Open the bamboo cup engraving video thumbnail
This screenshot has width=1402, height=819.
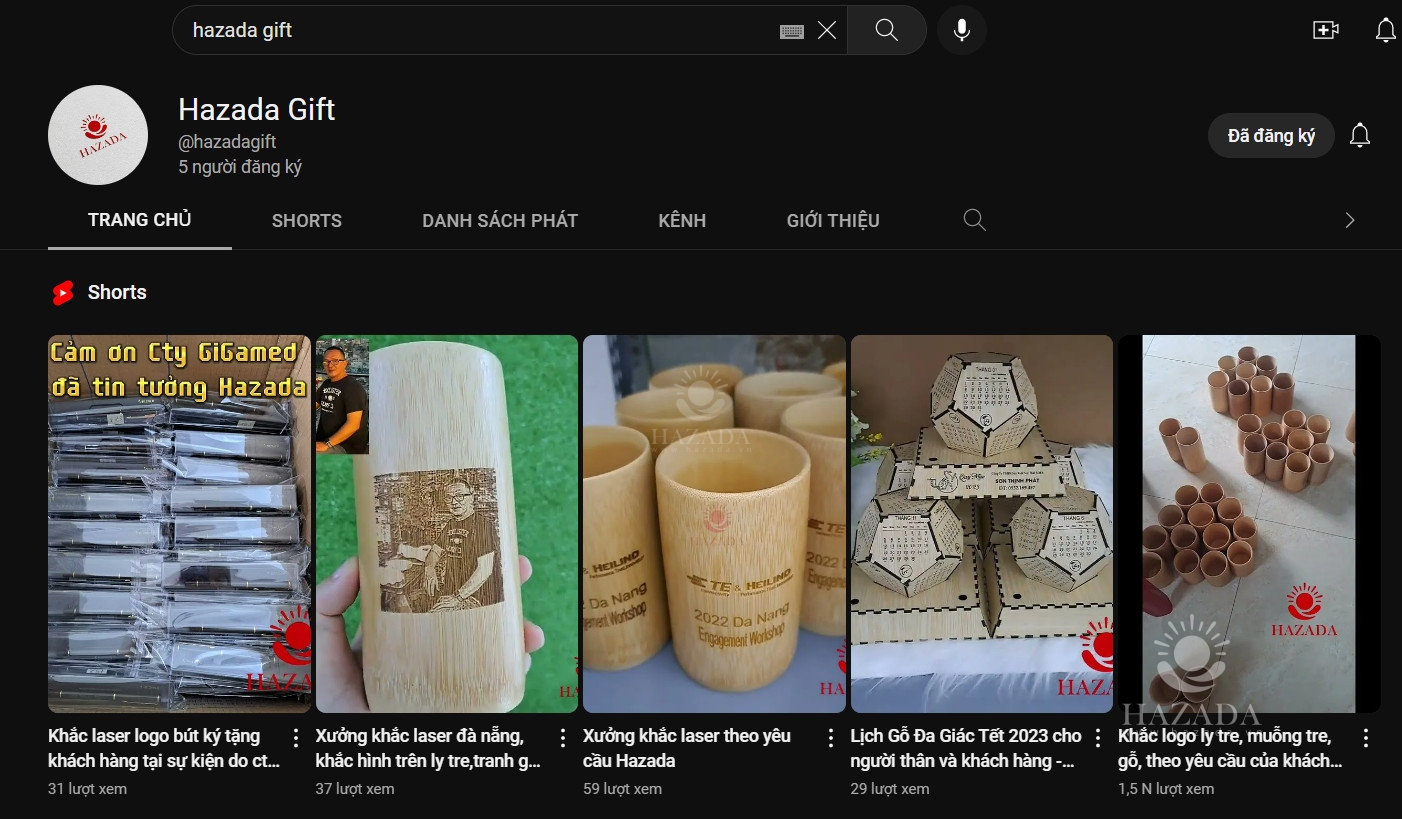point(446,522)
